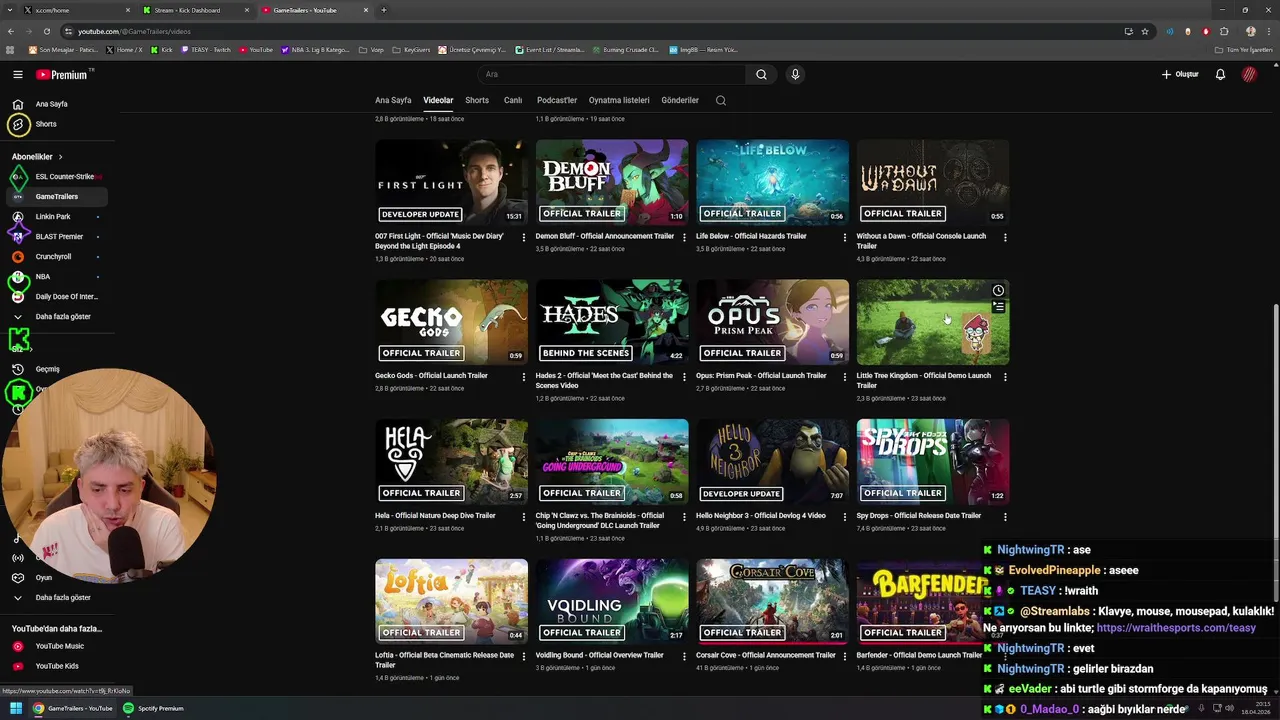This screenshot has height=720, width=1280.
Task: Add Little Tree Kingdom to Watch Later
Action: 998,291
